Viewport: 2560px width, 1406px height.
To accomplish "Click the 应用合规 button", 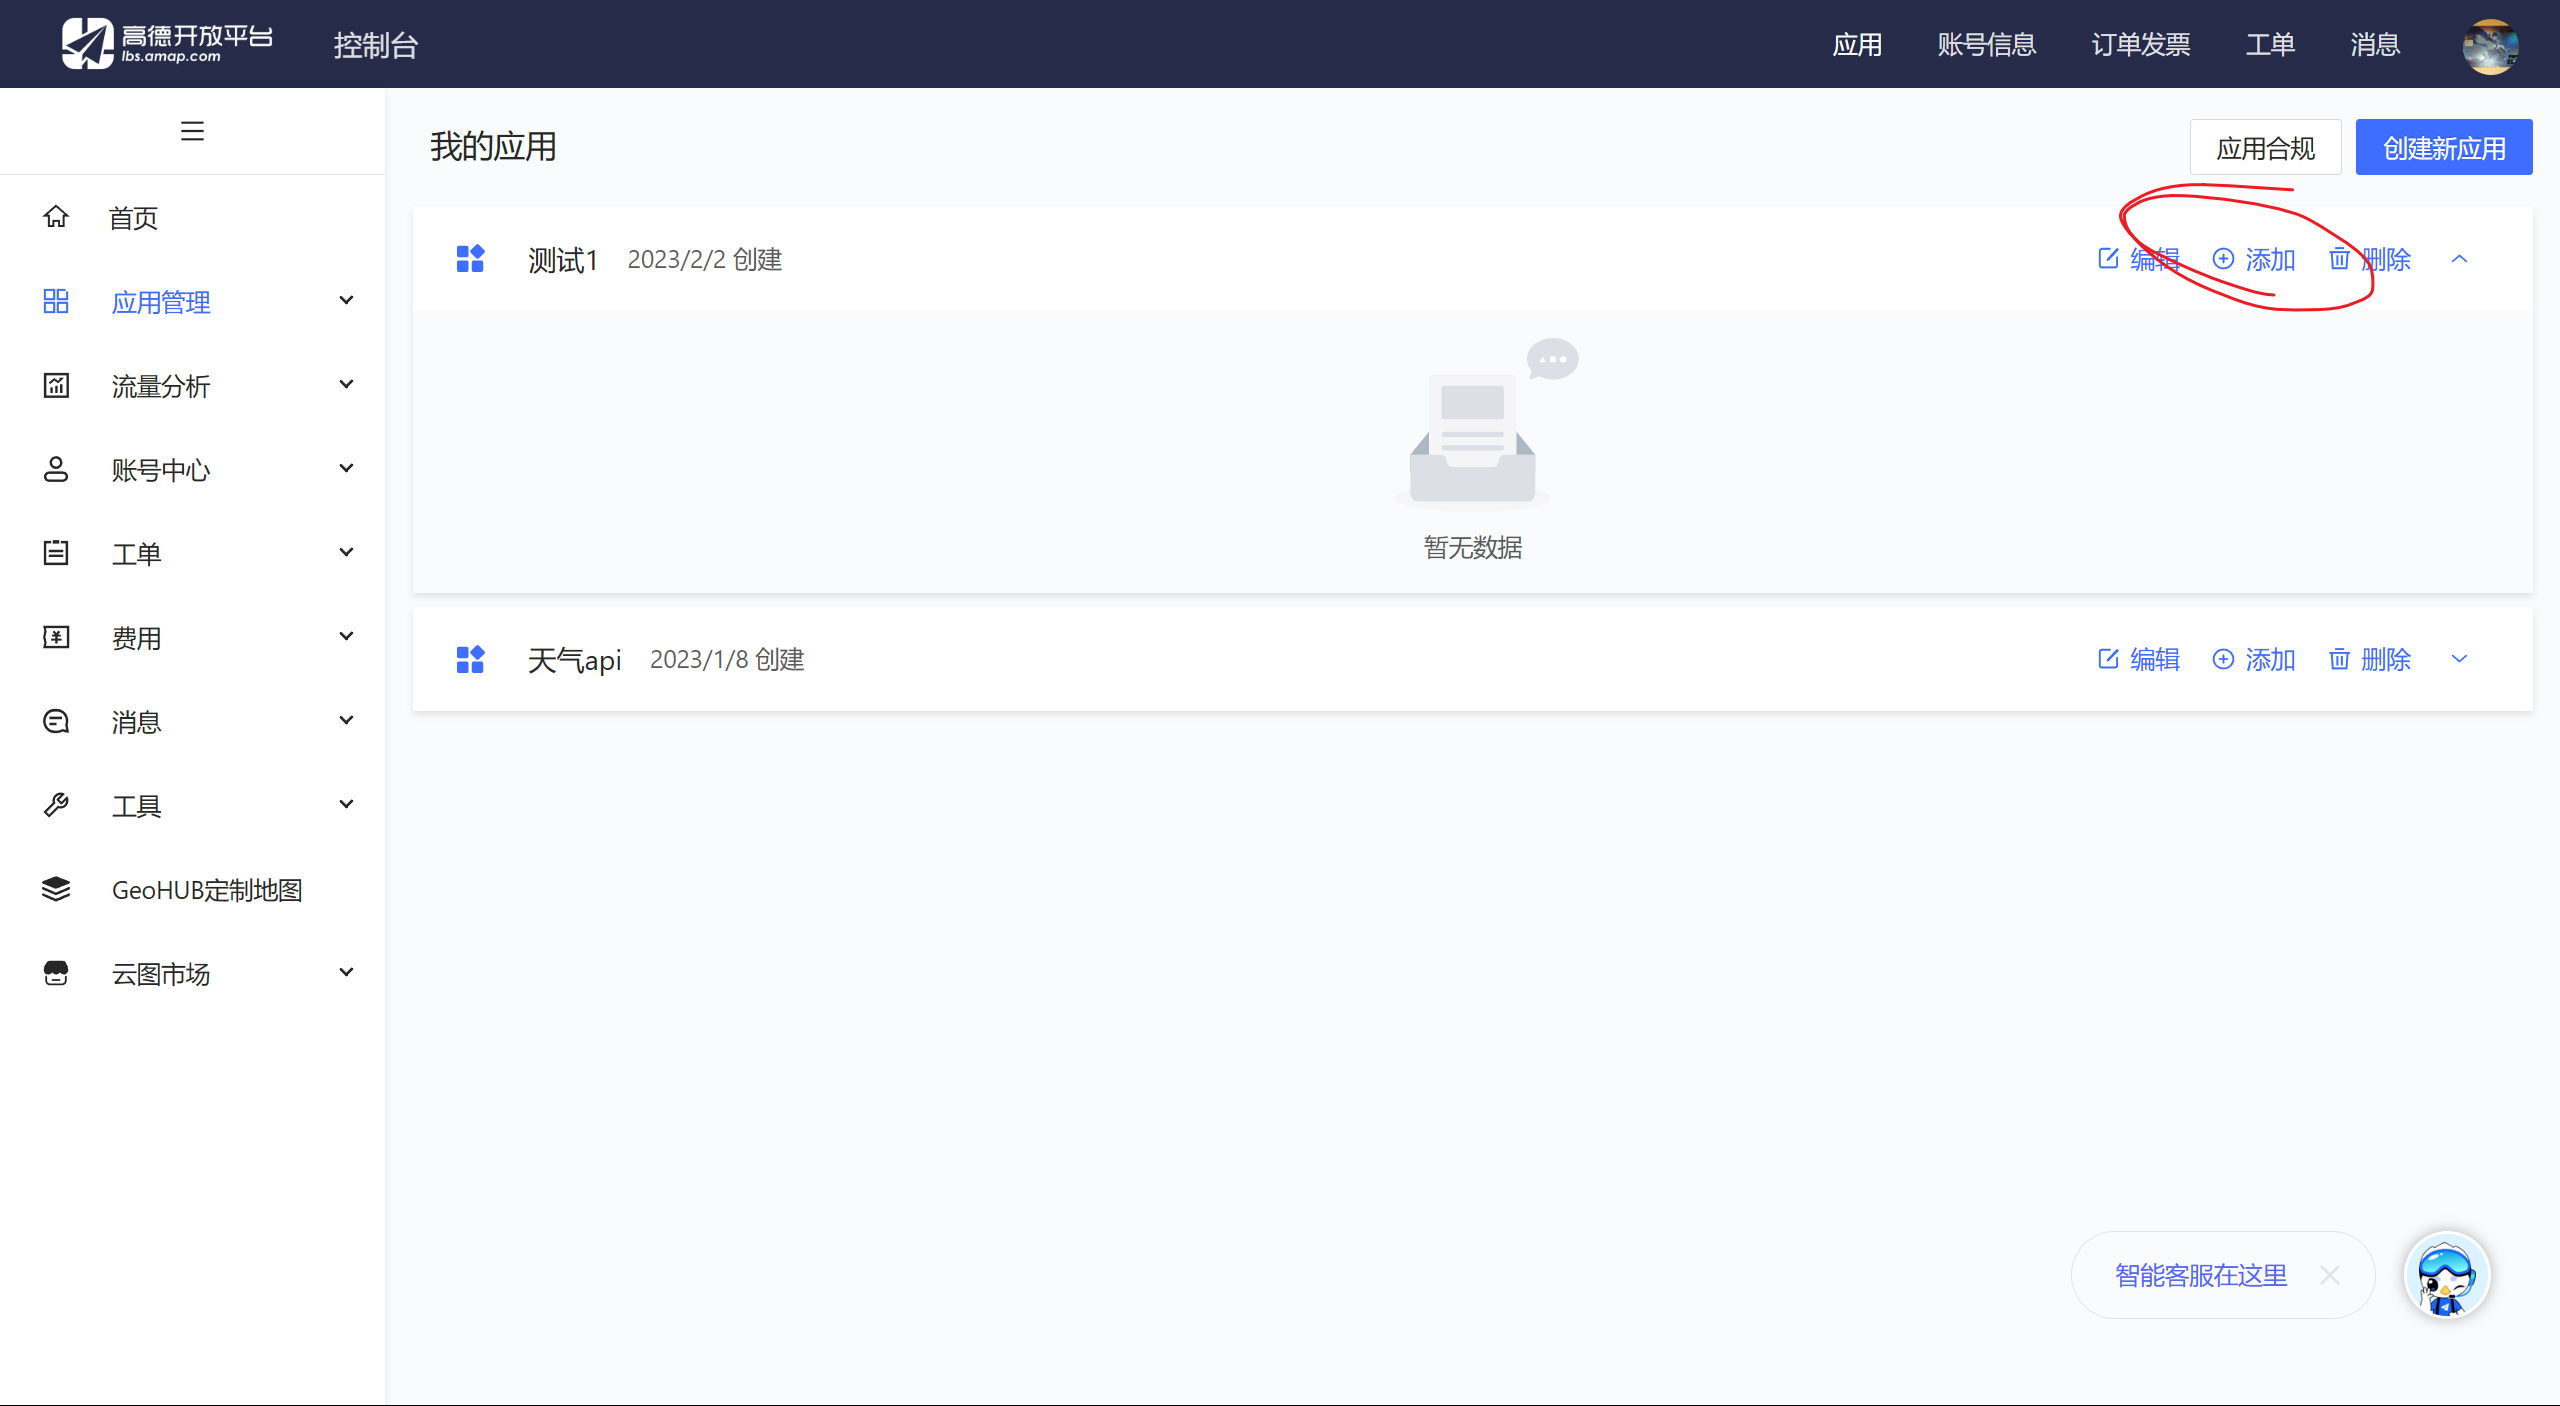I will pos(2265,148).
